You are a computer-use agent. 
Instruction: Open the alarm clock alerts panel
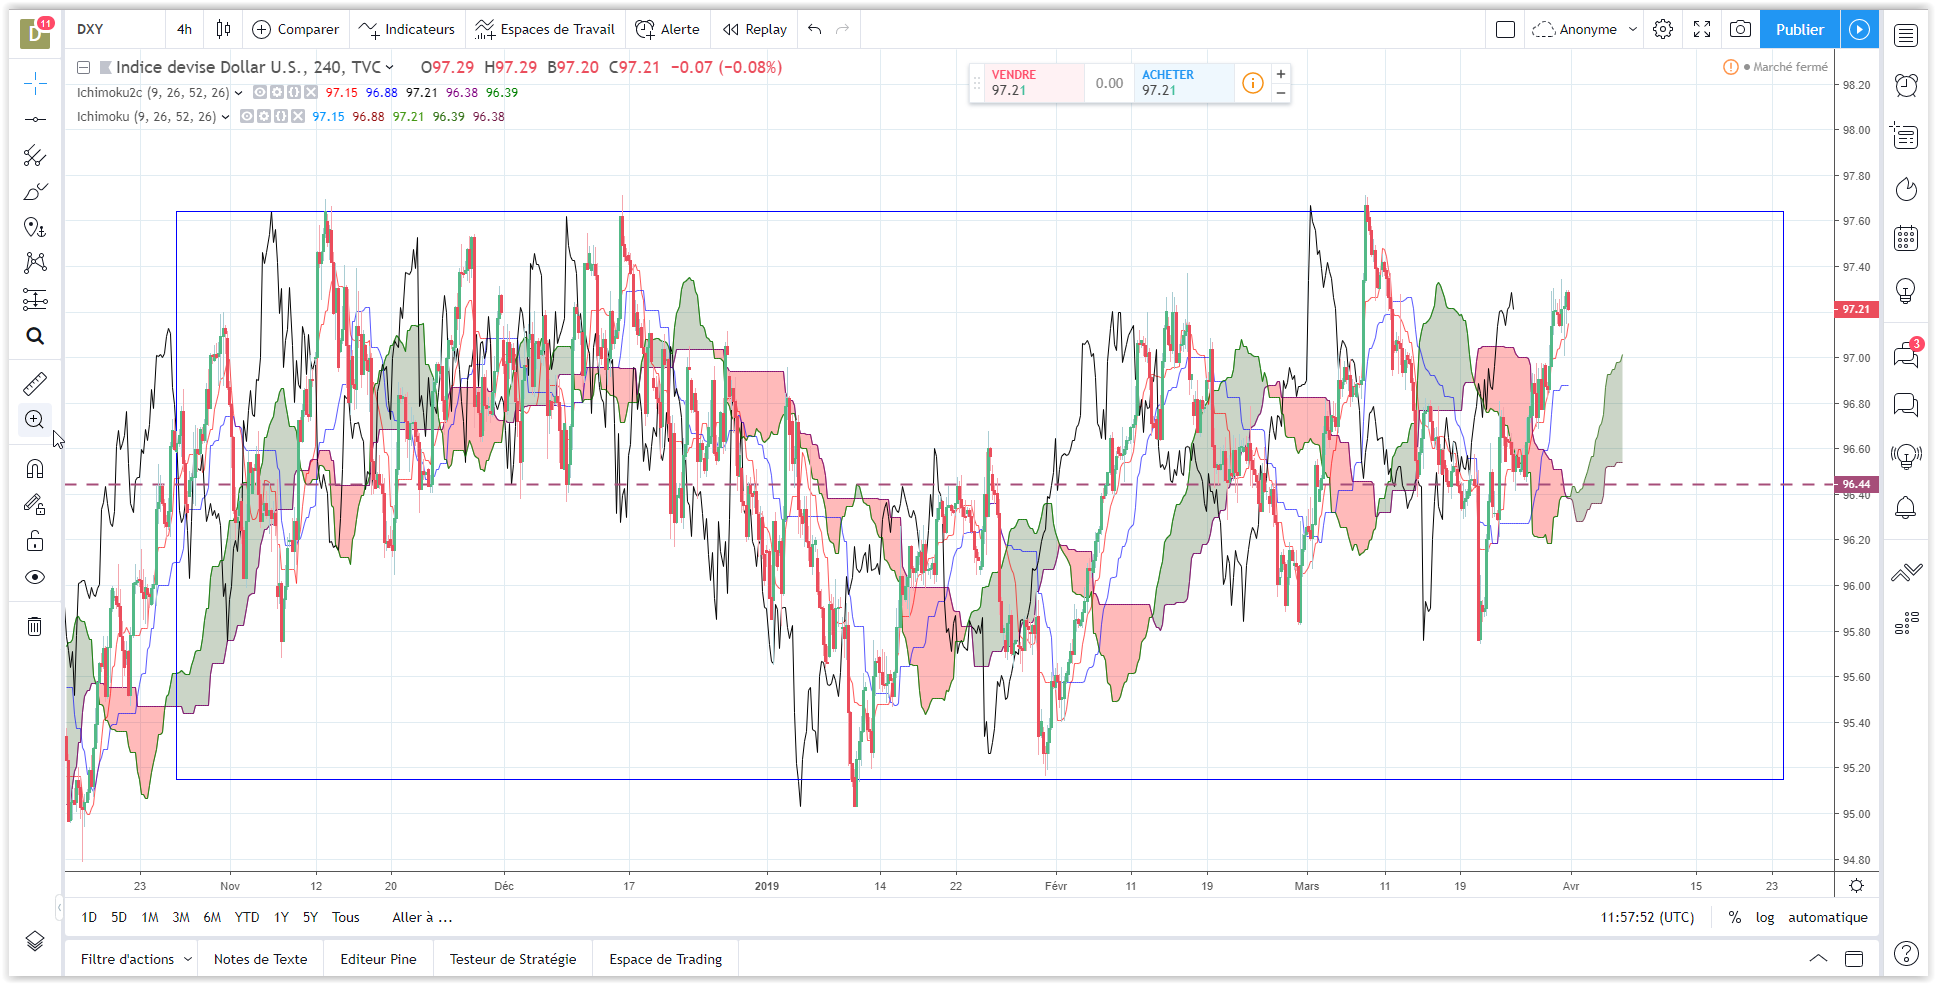coord(1906,85)
